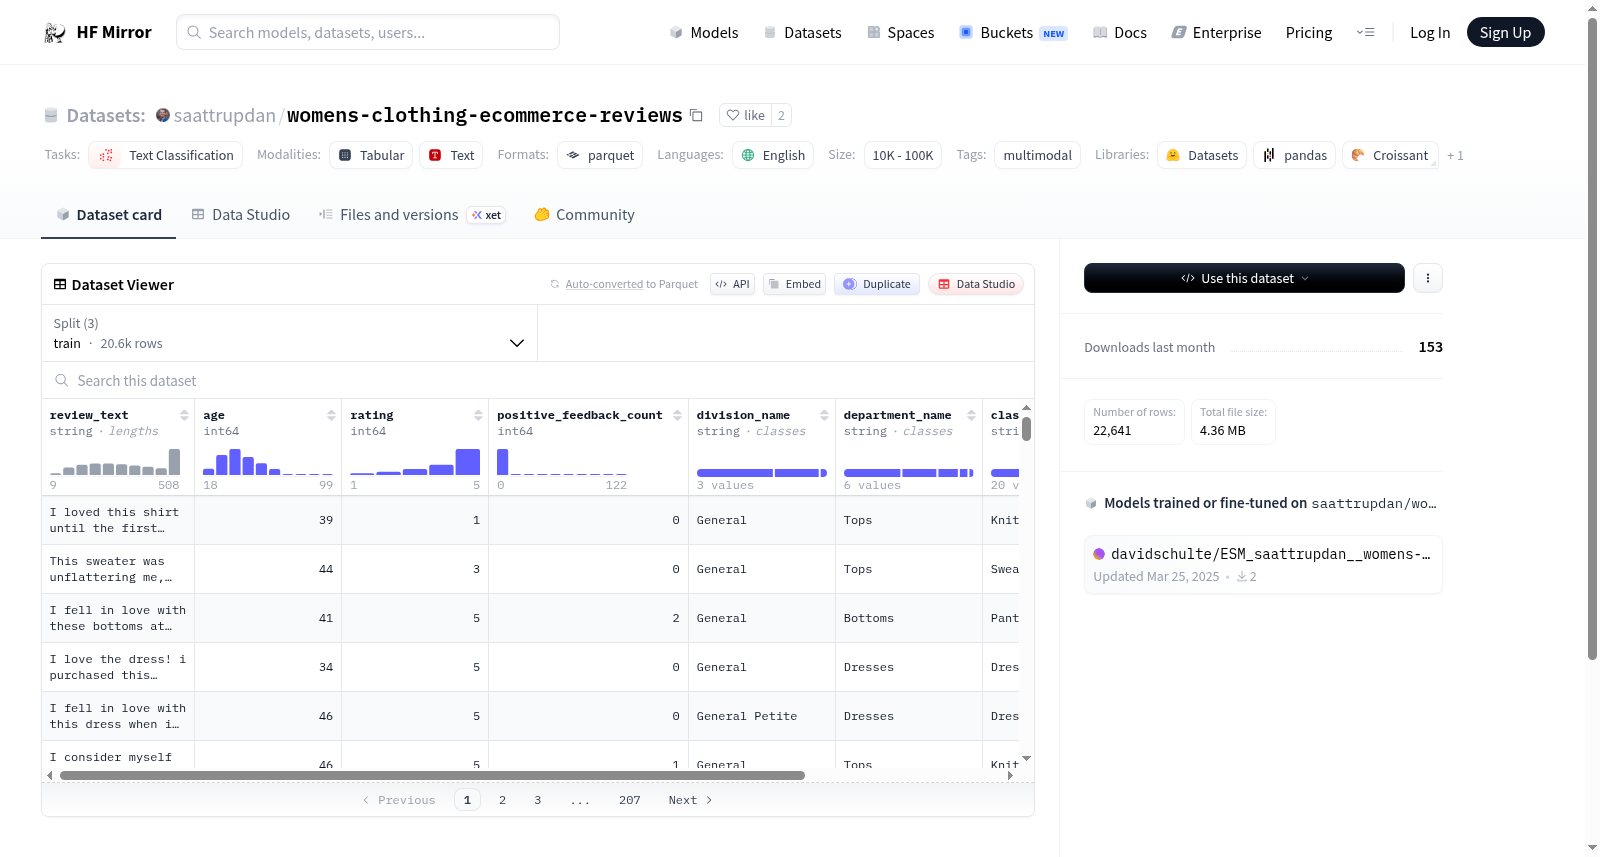Click the Croissant library tag
This screenshot has width=1600, height=857.
click(x=1389, y=155)
